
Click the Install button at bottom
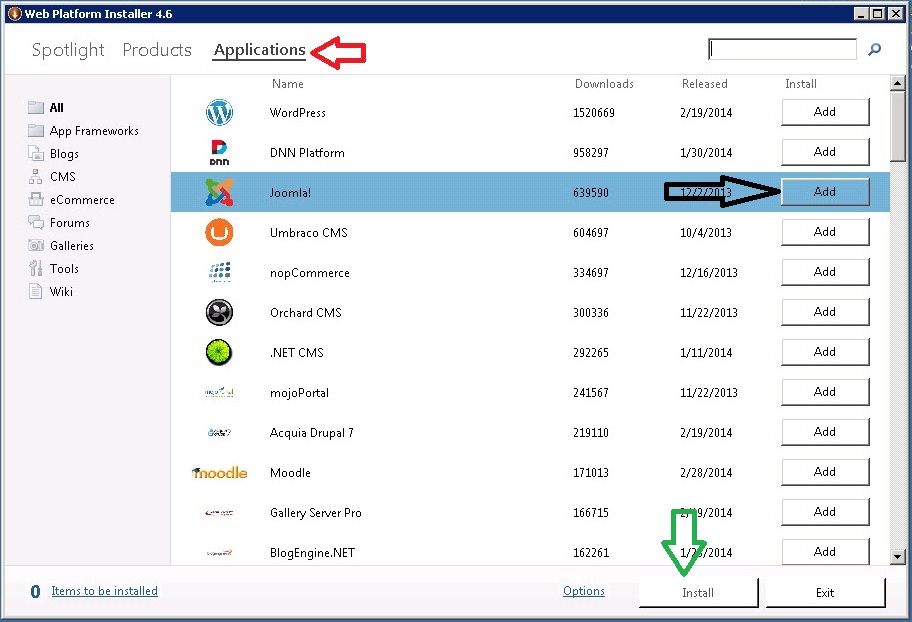tap(698, 592)
